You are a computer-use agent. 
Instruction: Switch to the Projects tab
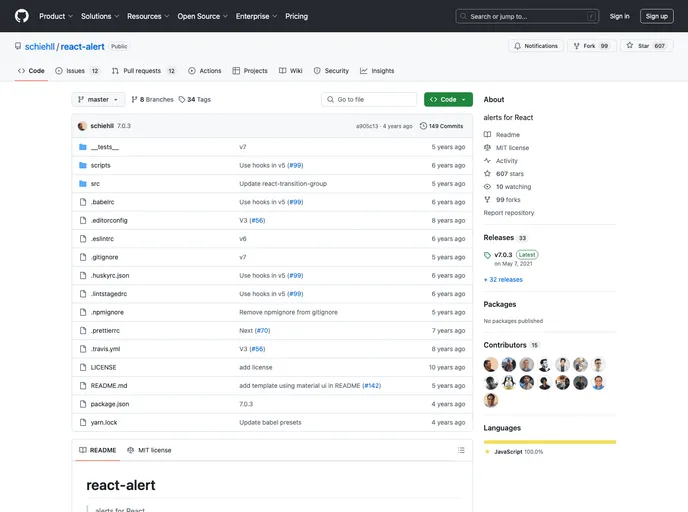click(250, 71)
